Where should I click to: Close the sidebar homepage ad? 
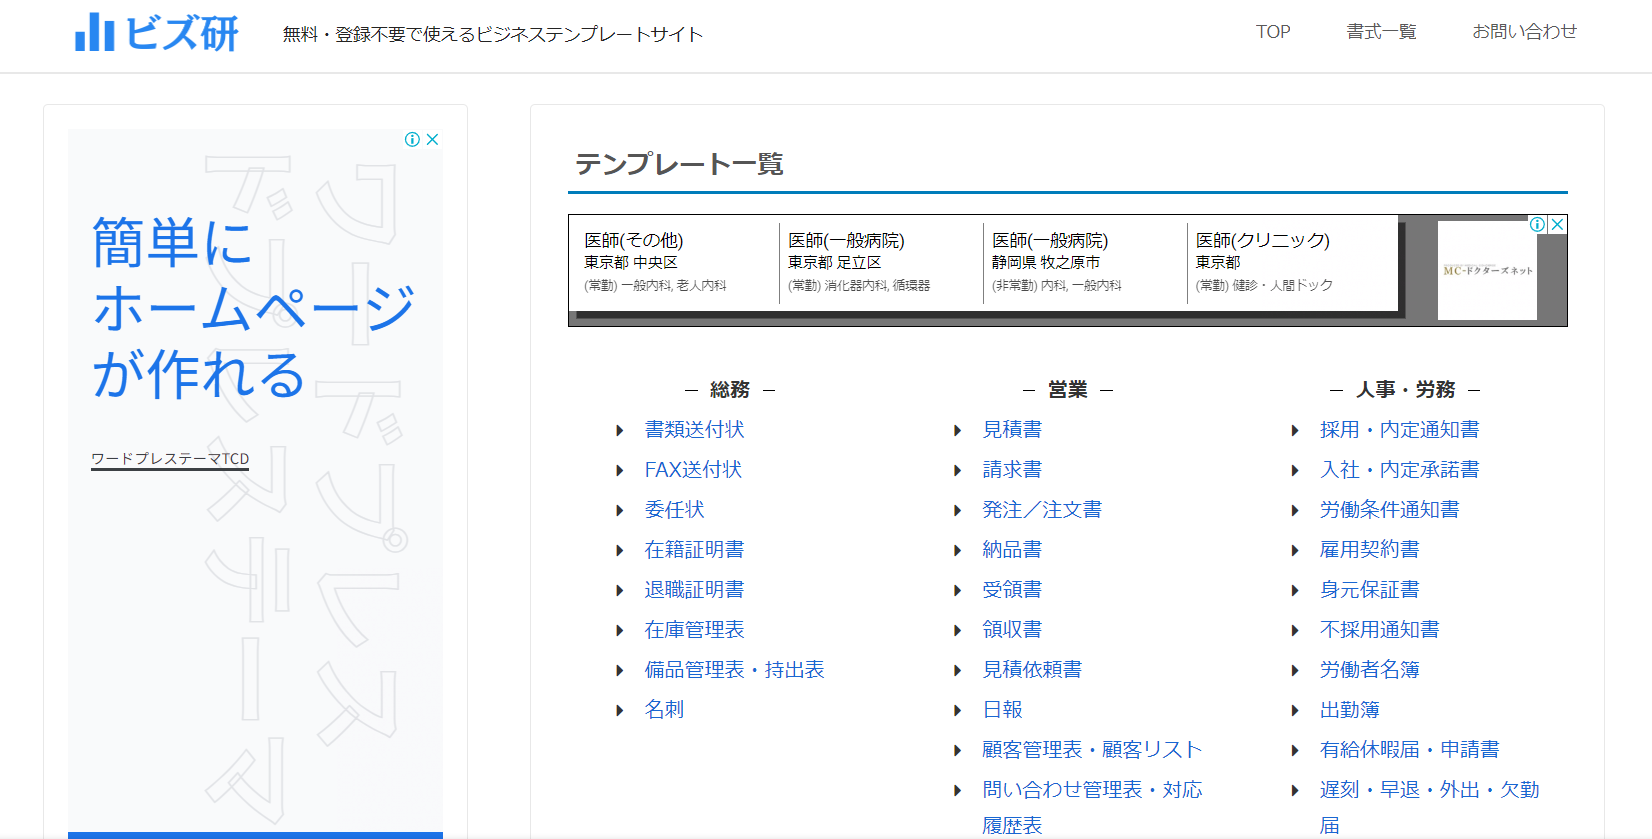click(433, 139)
